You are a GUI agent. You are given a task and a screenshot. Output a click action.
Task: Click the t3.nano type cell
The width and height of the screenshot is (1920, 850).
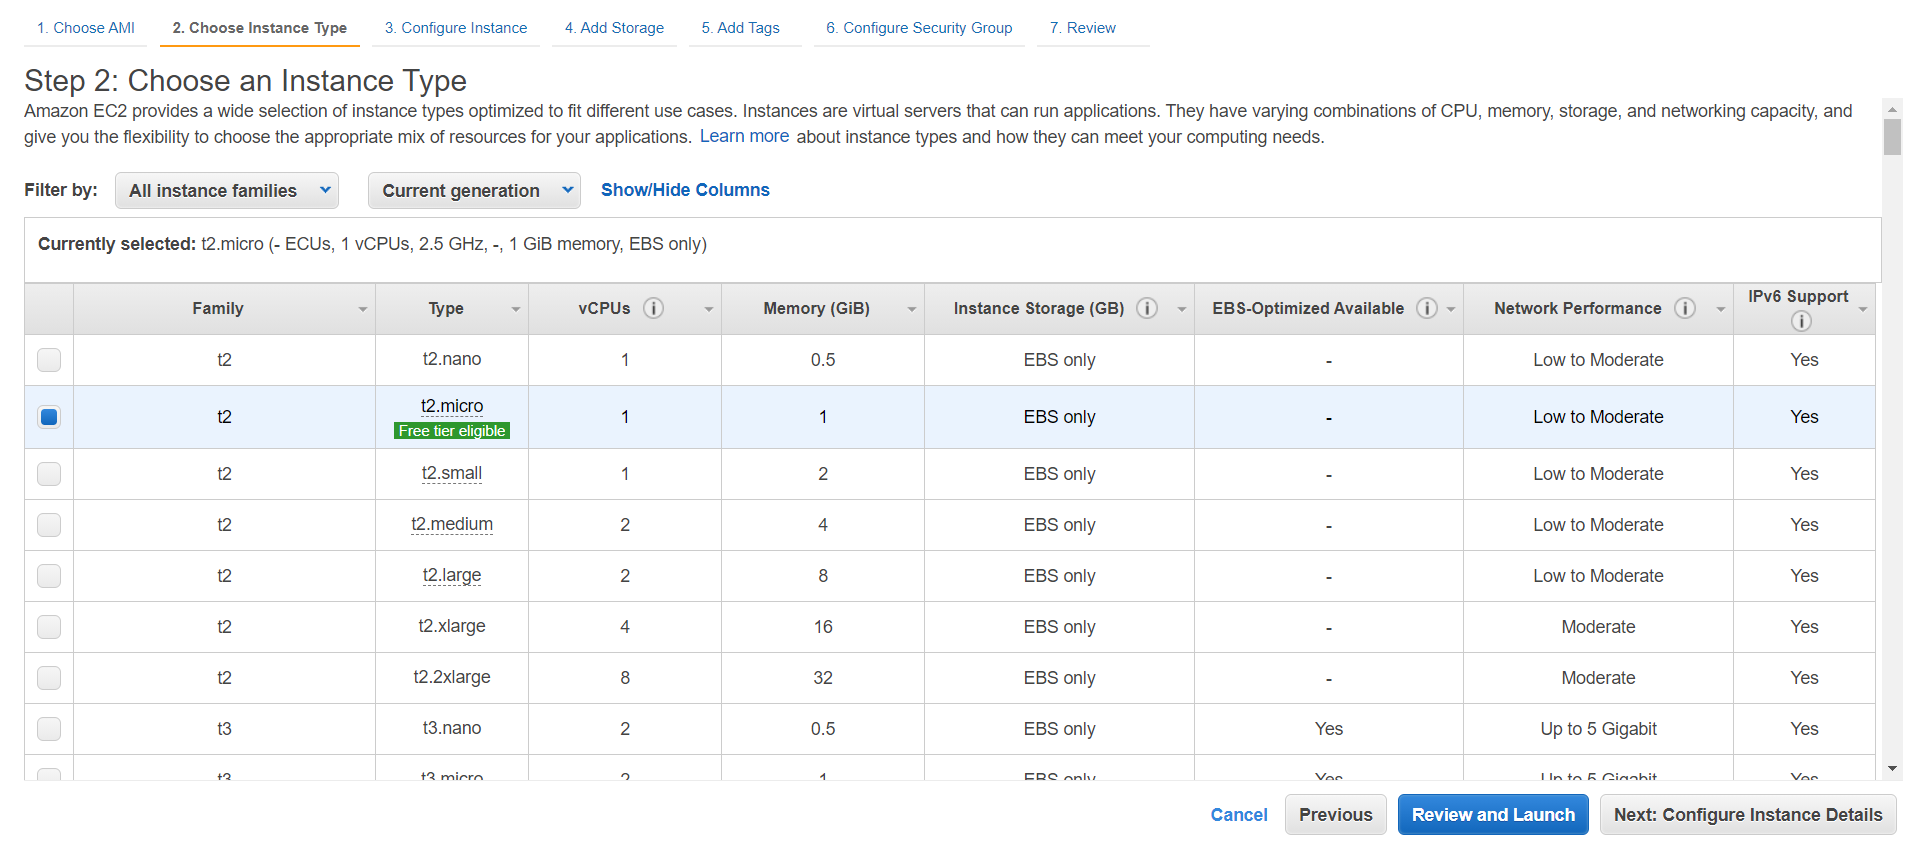click(x=452, y=728)
